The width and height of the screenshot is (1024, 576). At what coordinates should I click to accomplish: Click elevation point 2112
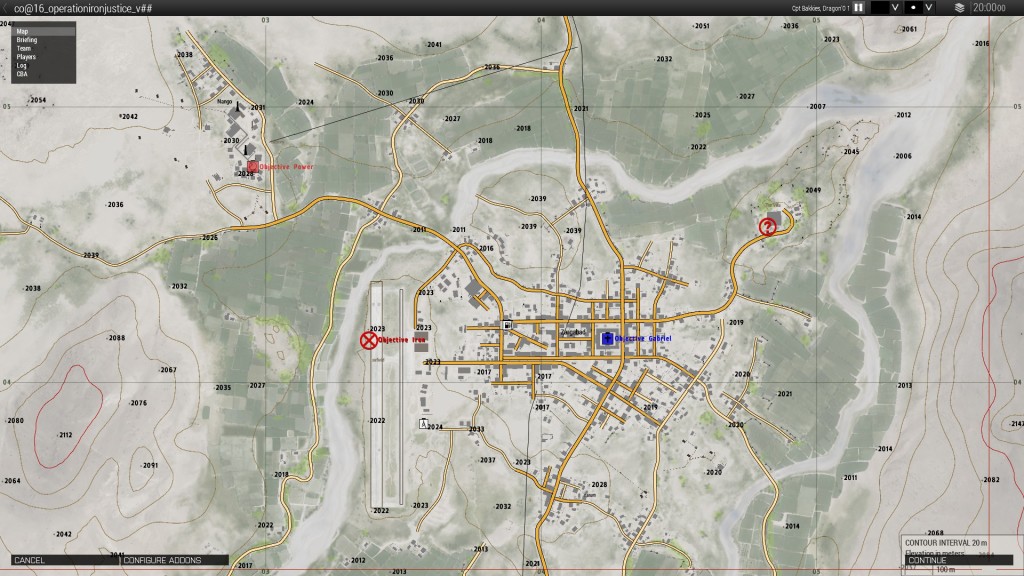click(65, 435)
